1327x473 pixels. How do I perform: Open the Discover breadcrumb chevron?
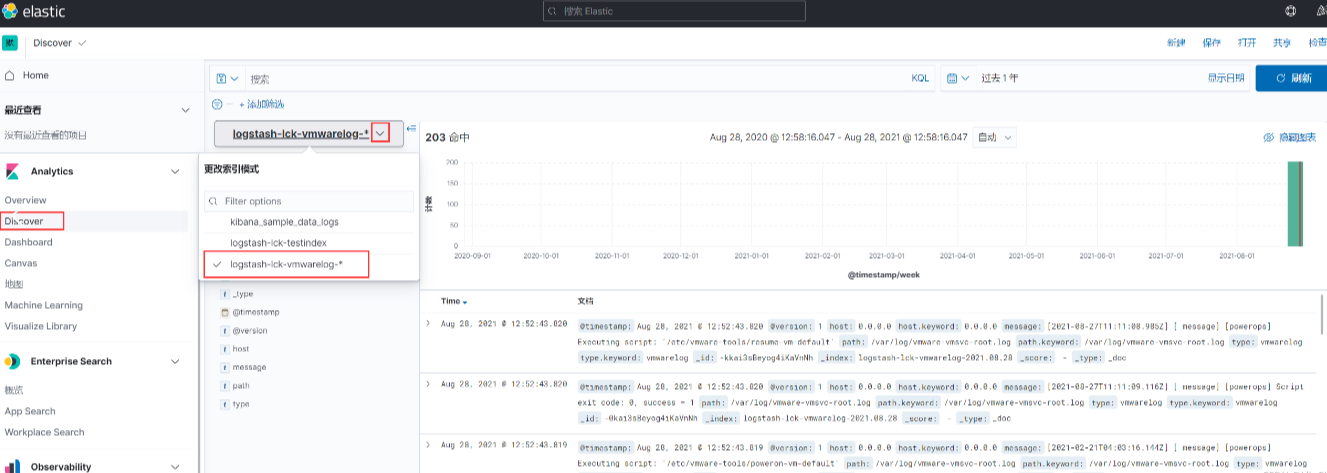pyautogui.click(x=82, y=43)
